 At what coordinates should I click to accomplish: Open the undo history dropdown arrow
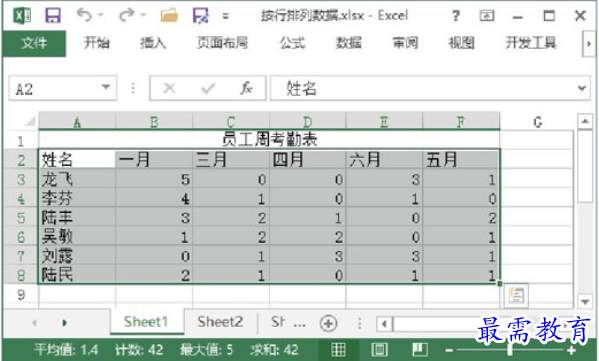click(101, 15)
